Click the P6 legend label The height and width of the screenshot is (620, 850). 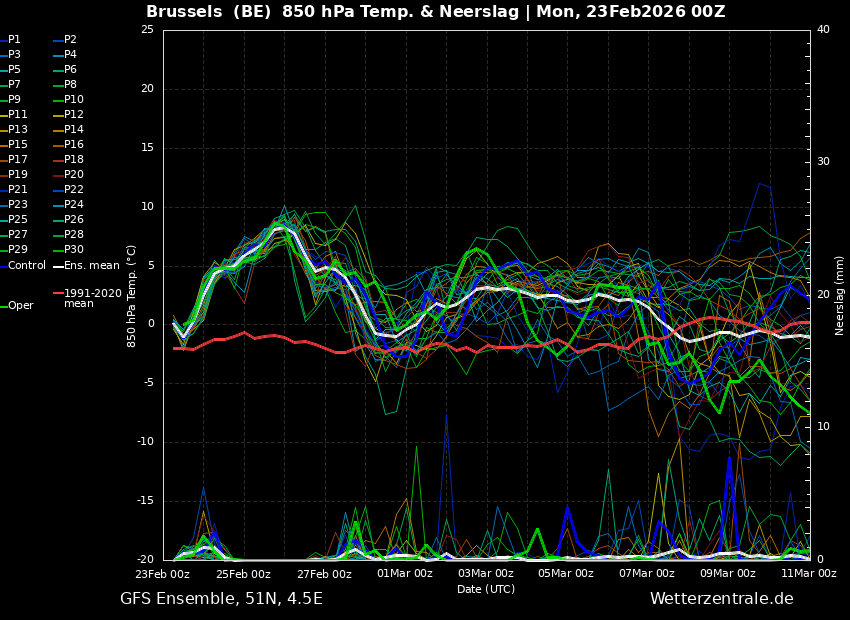point(70,69)
